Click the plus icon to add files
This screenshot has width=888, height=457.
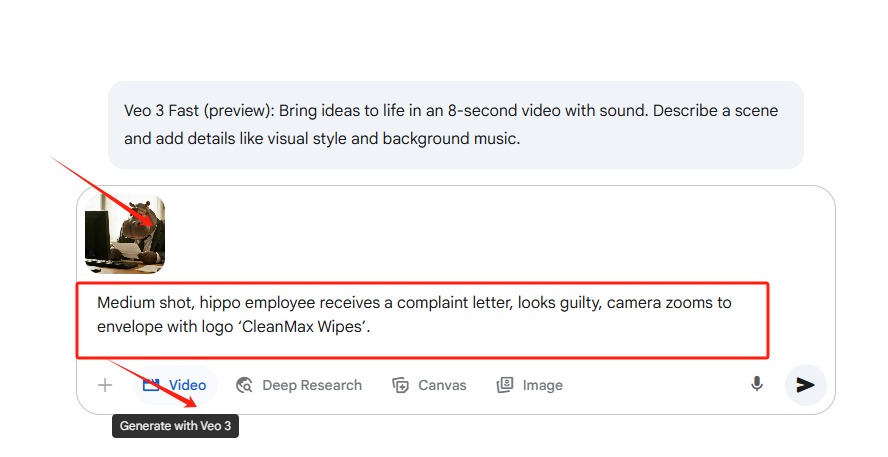105,385
